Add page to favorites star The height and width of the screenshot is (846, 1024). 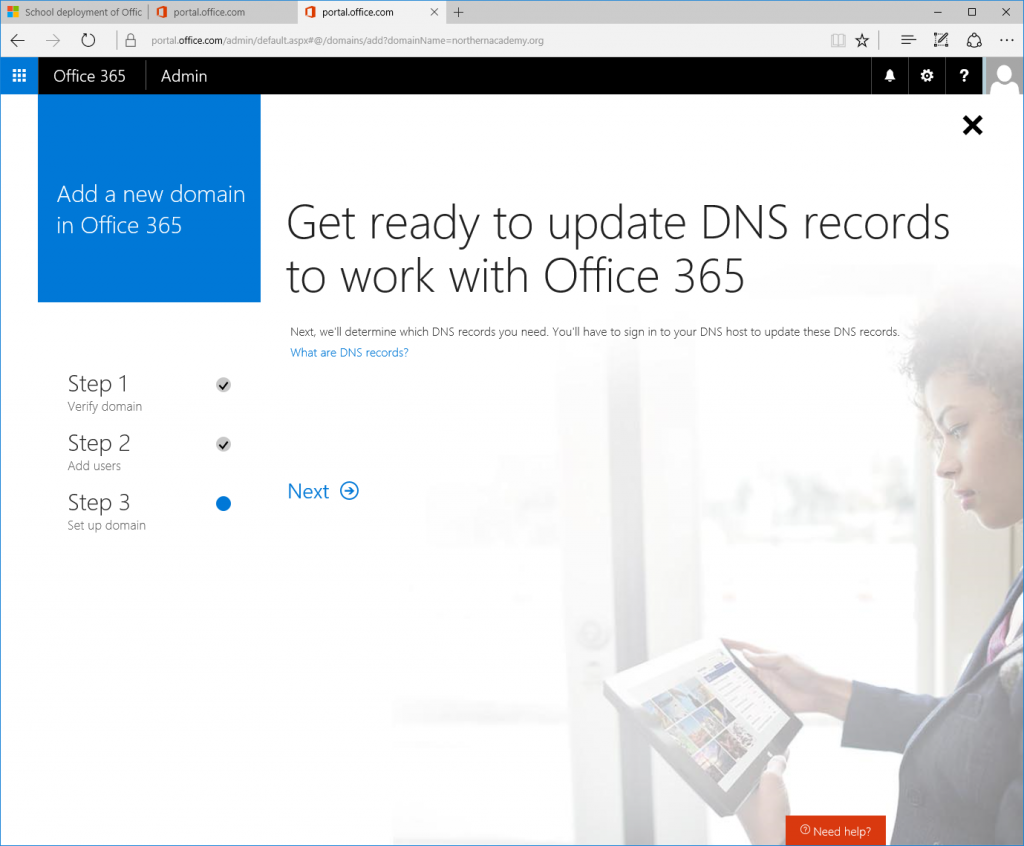coord(862,41)
